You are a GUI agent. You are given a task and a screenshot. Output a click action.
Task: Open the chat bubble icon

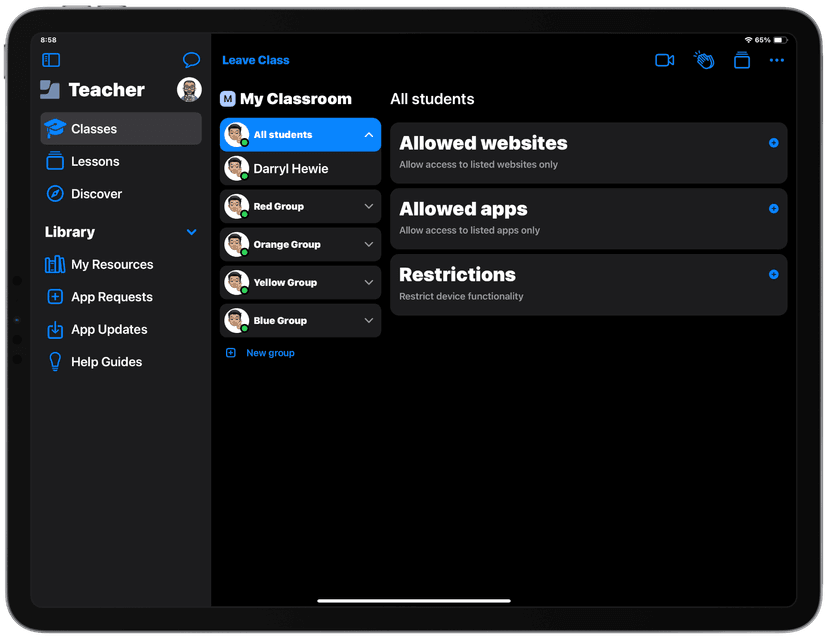pyautogui.click(x=191, y=60)
